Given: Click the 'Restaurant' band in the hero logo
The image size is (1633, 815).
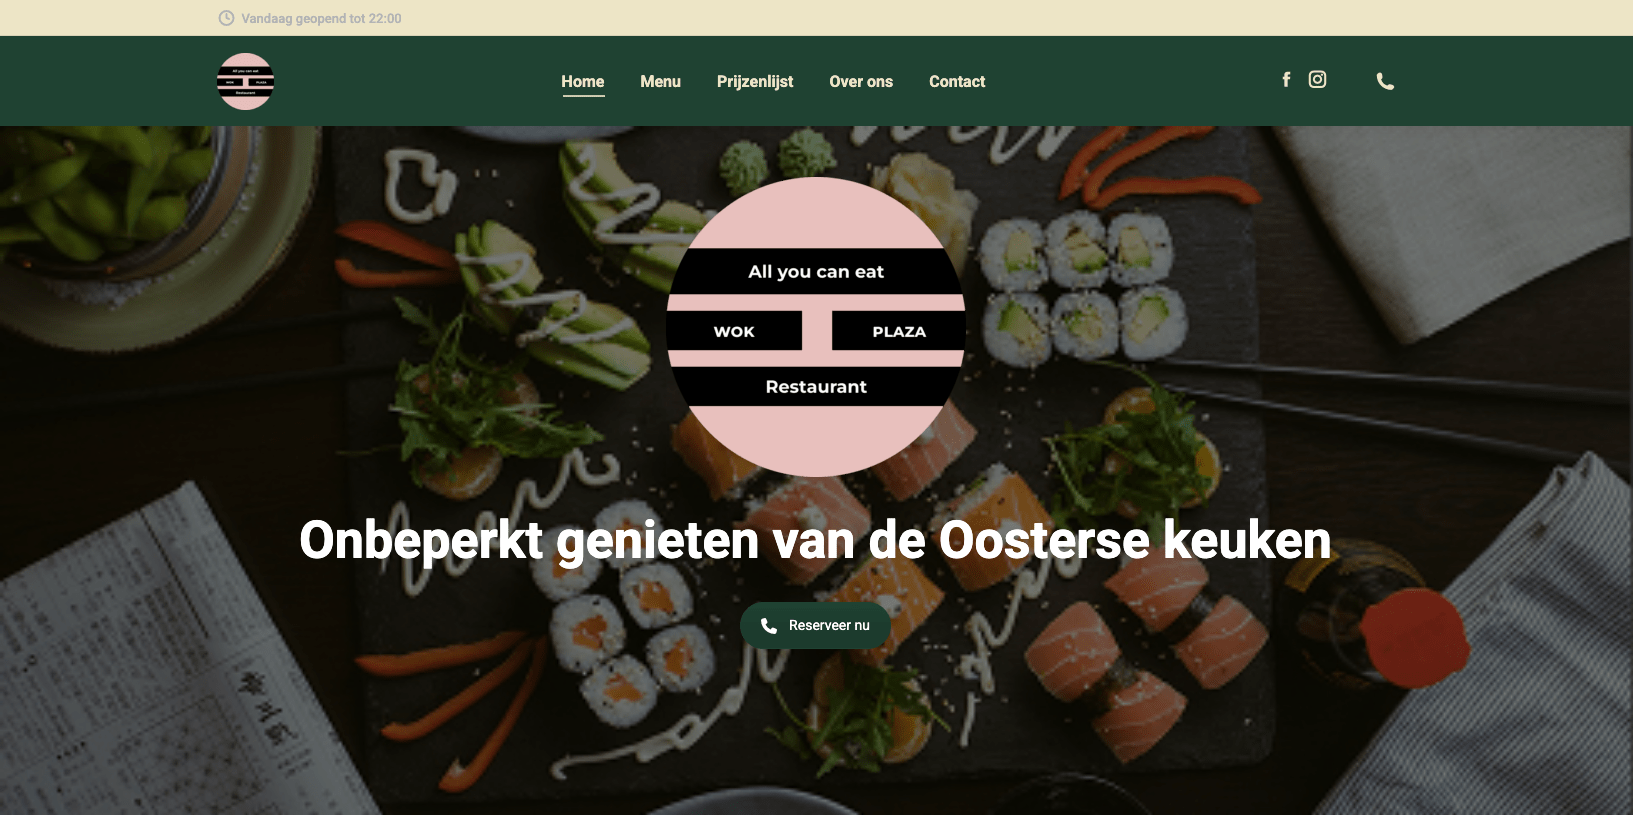Looking at the screenshot, I should click(816, 386).
